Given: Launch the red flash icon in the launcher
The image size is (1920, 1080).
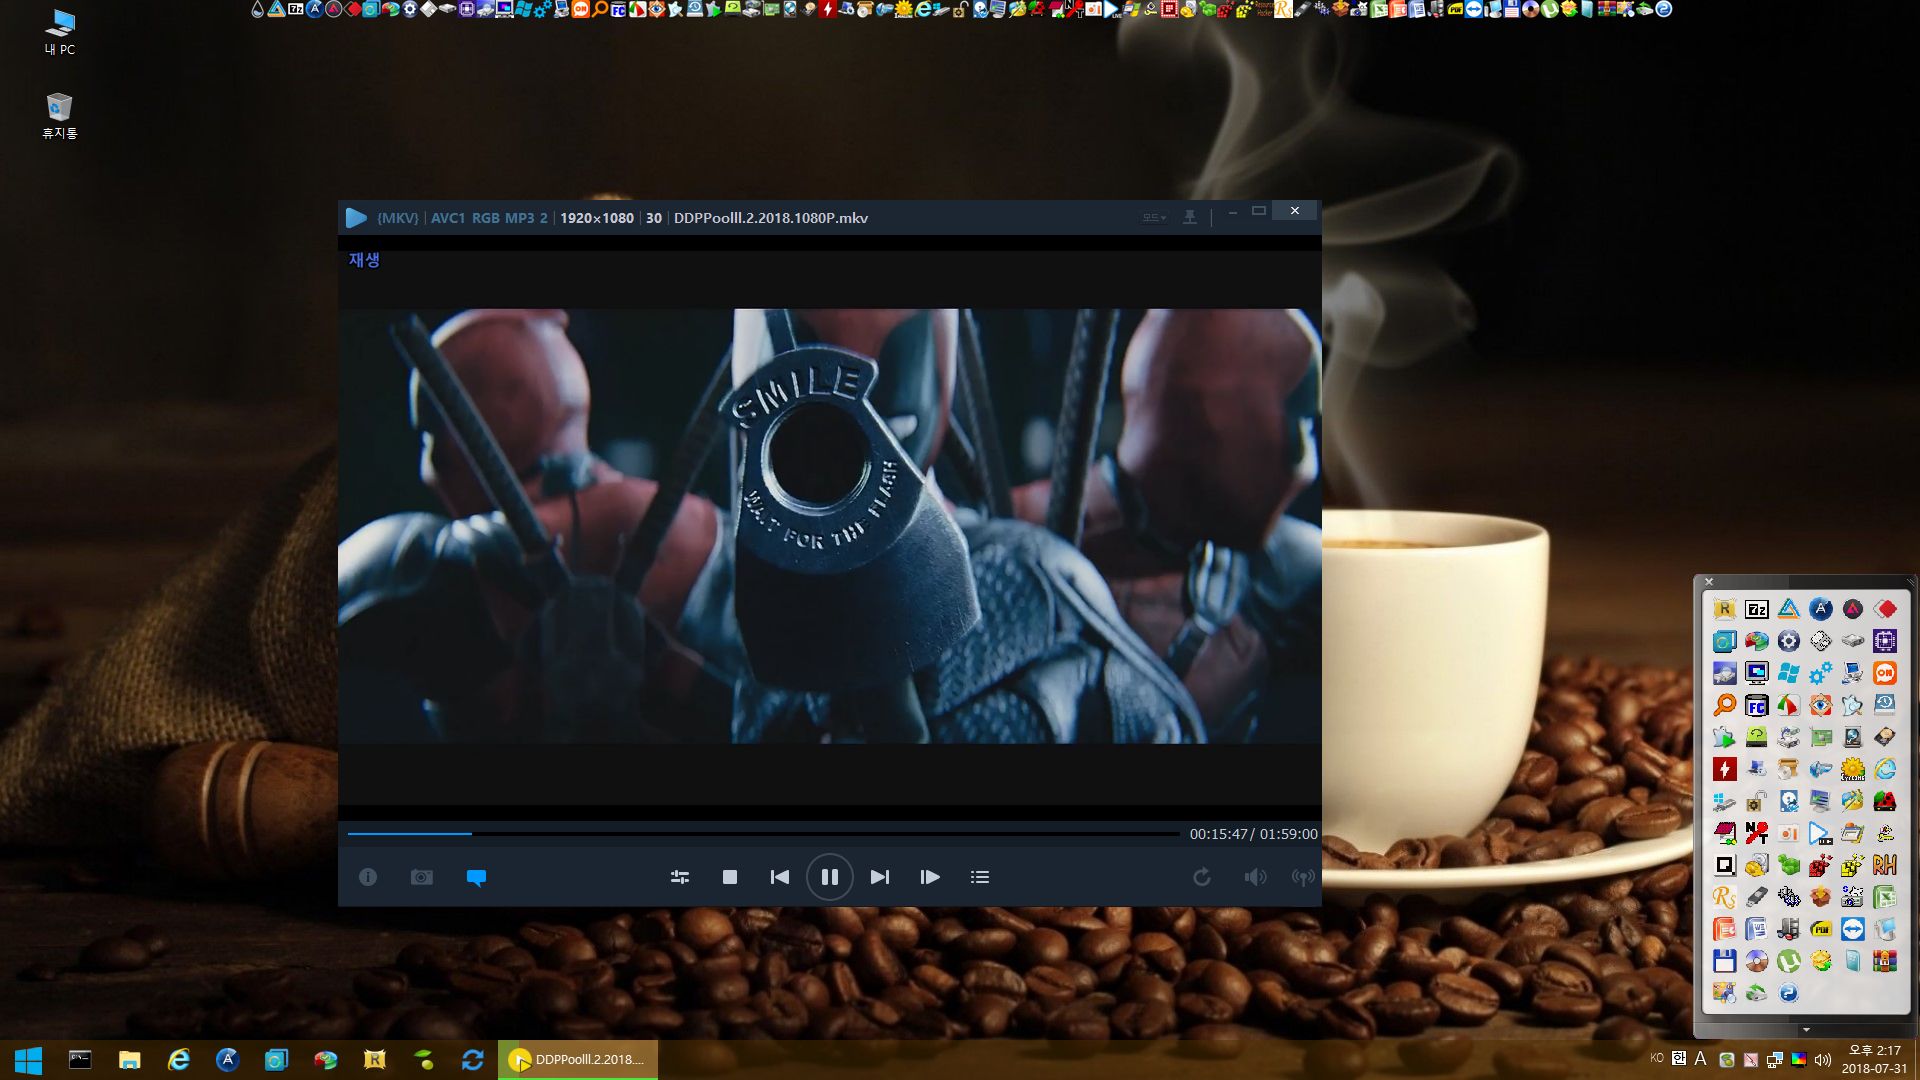Looking at the screenshot, I should (1724, 769).
